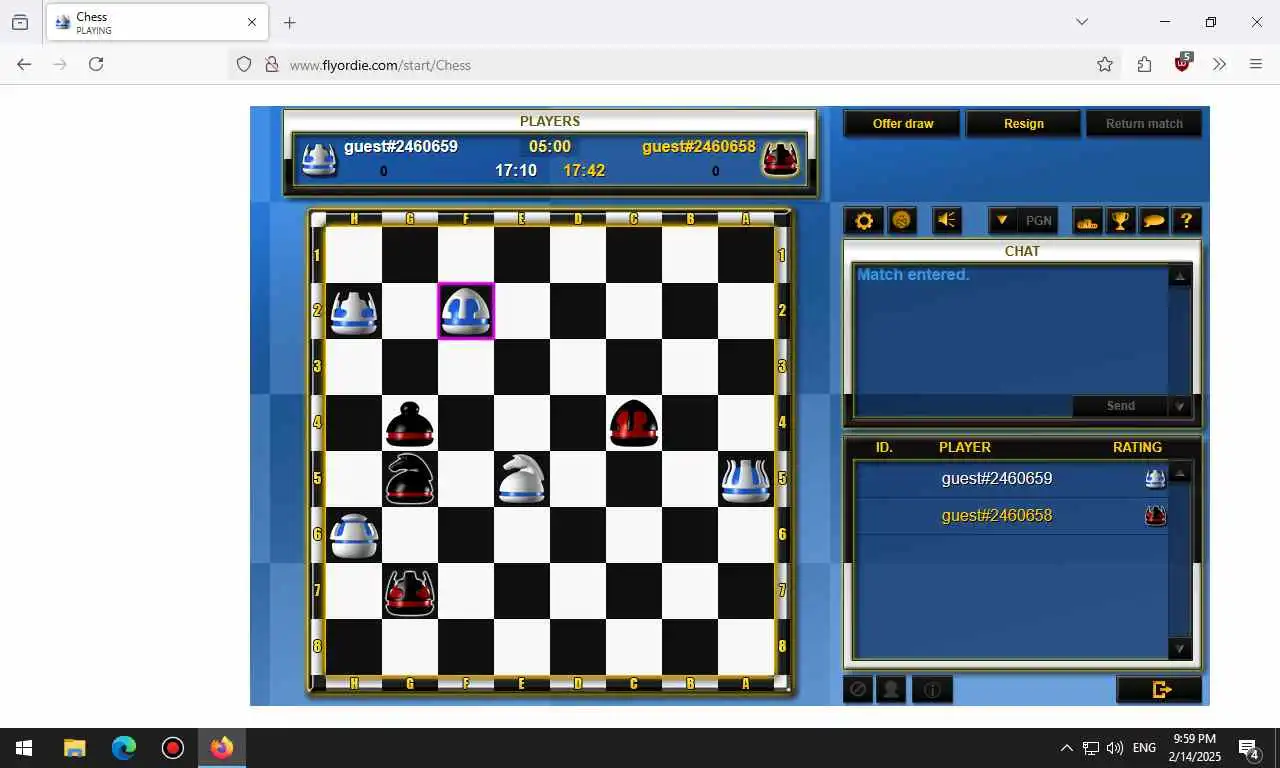1280x768 pixels.
Task: Select guest#2460659 in the player list
Action: [x=1010, y=479]
